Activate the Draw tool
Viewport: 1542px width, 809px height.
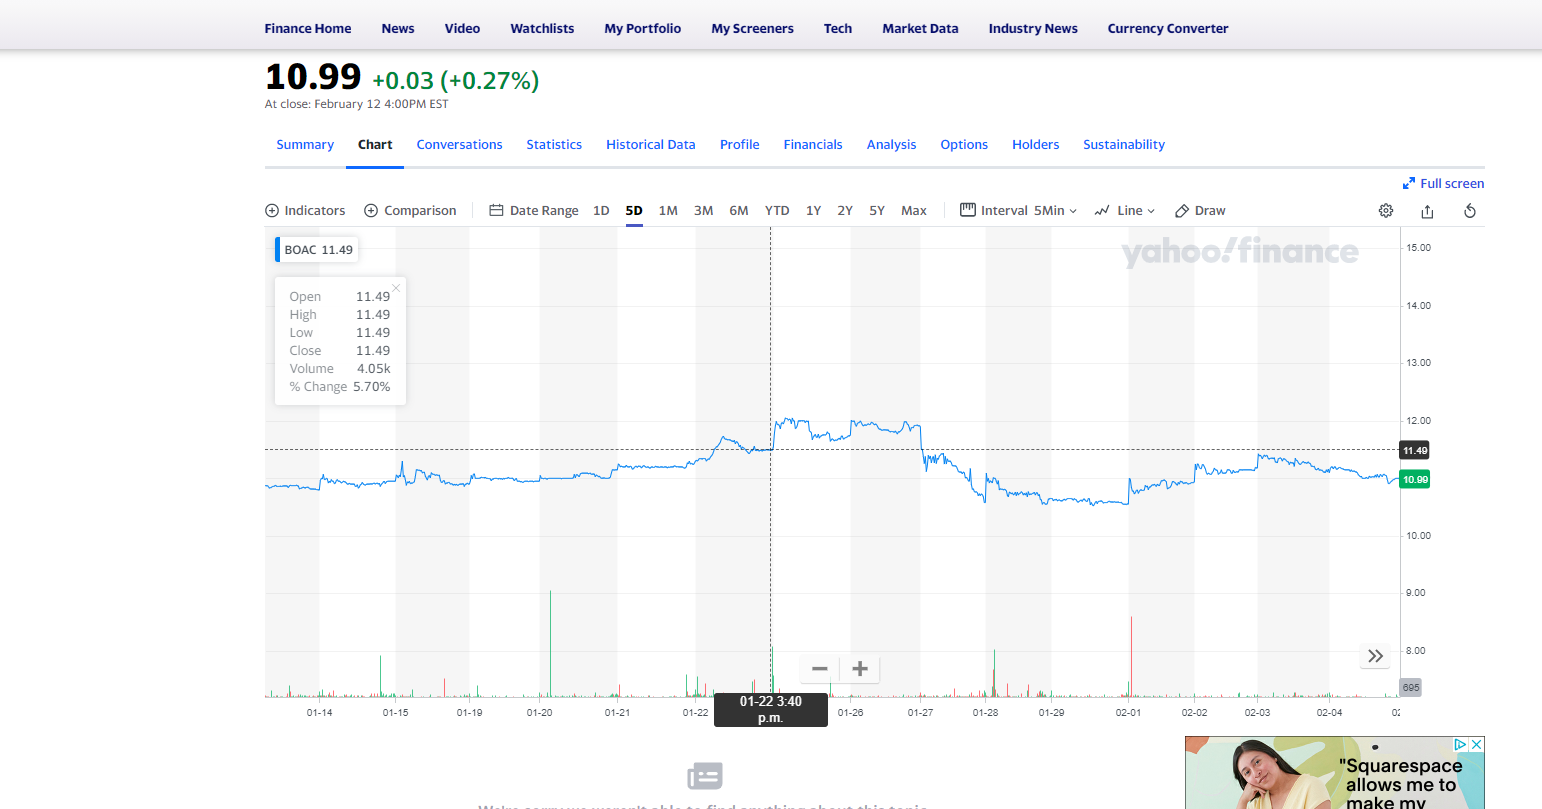click(x=1200, y=211)
